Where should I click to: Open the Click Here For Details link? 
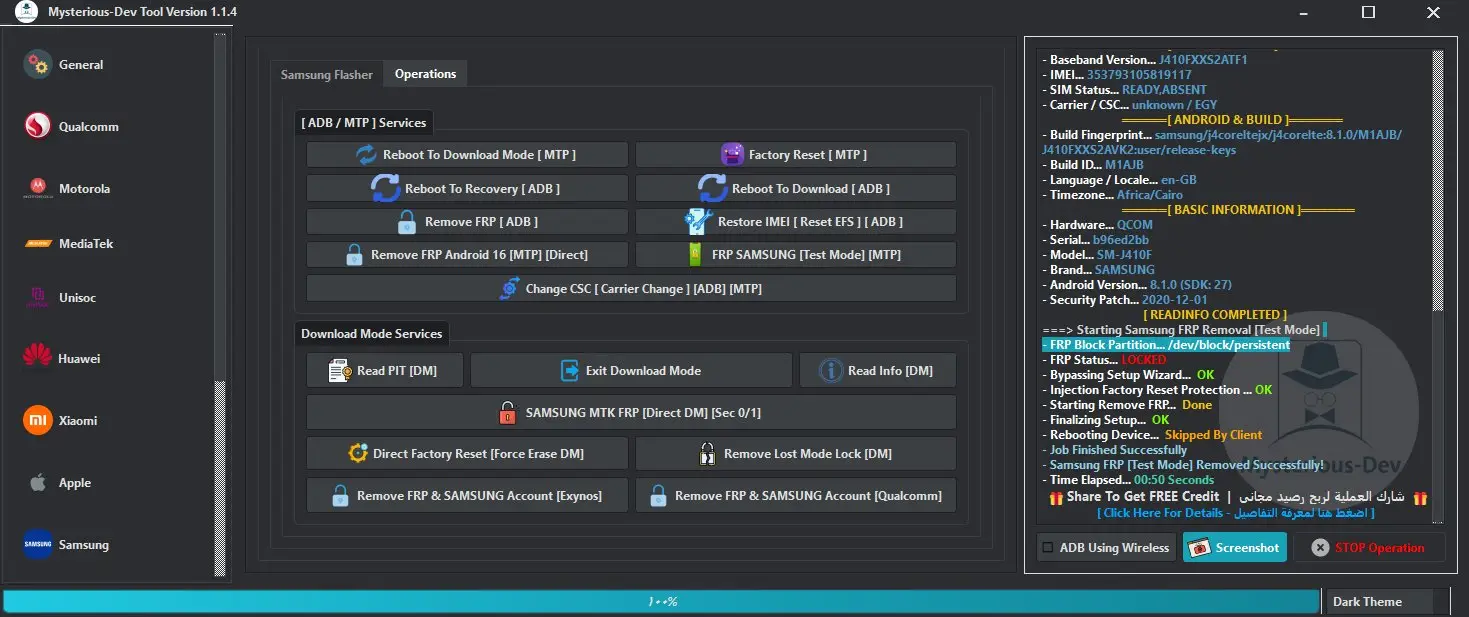[x=1235, y=513]
